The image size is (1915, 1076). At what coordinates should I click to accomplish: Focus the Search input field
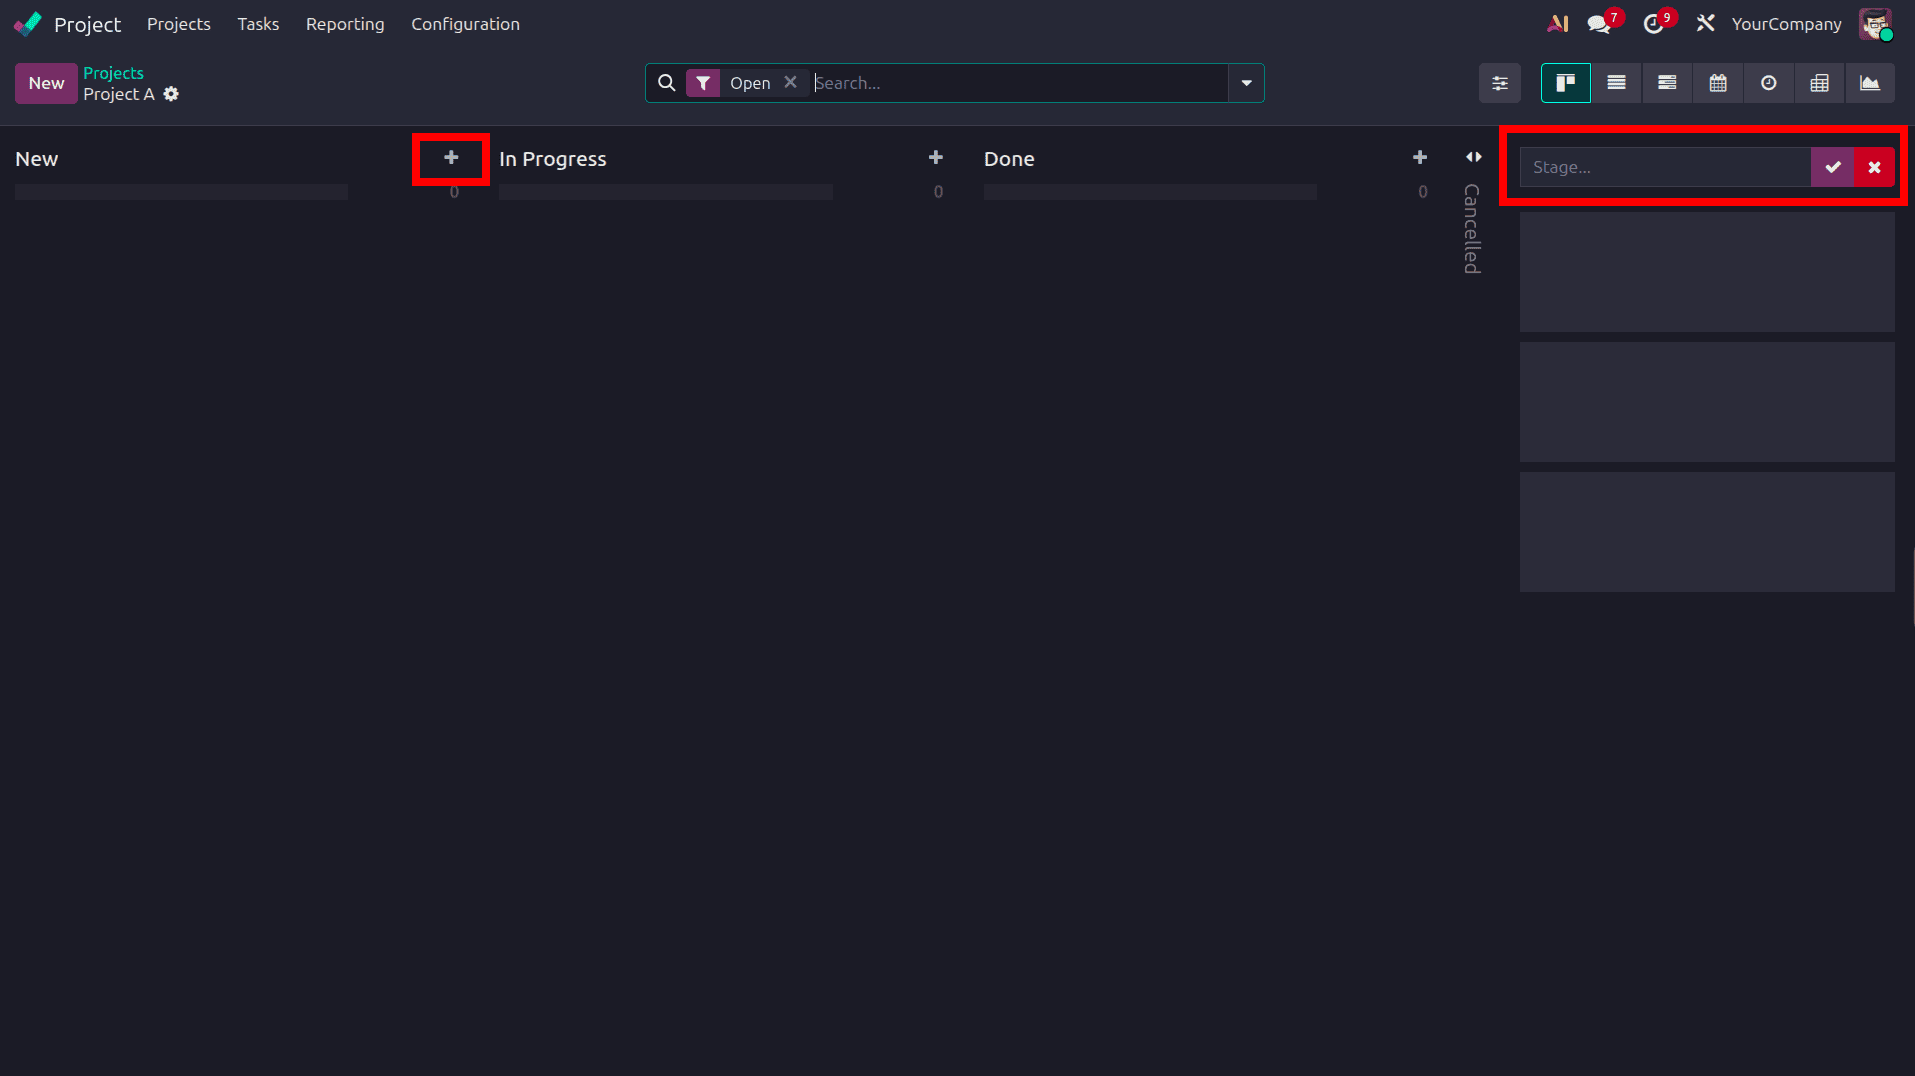[x=1018, y=83]
